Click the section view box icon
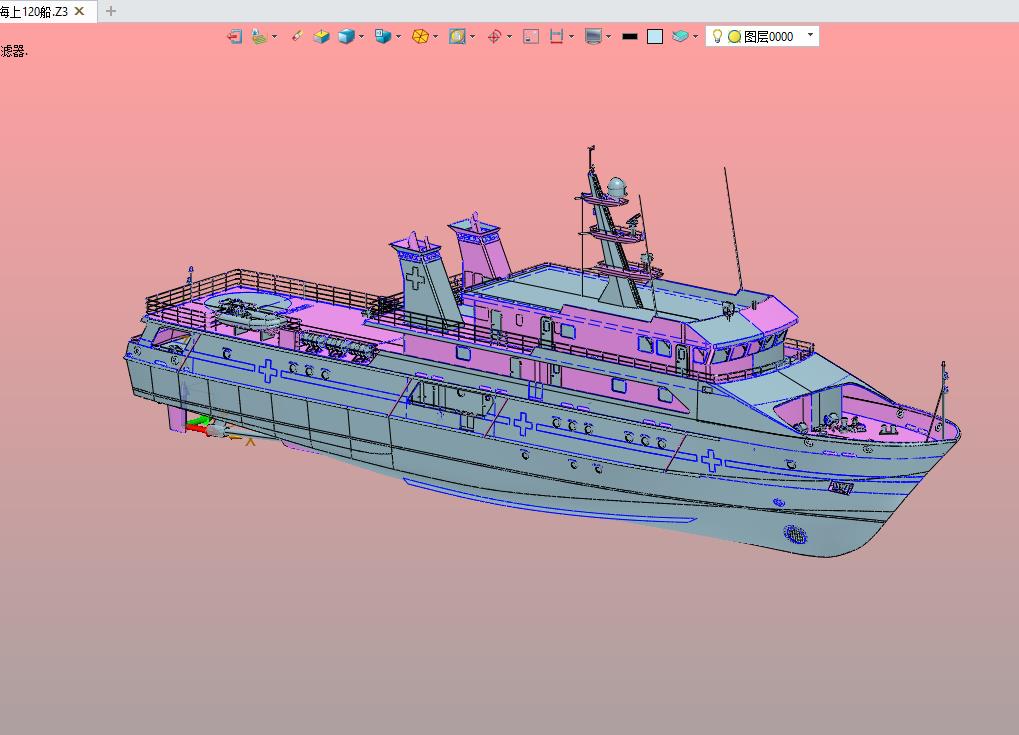 point(531,36)
